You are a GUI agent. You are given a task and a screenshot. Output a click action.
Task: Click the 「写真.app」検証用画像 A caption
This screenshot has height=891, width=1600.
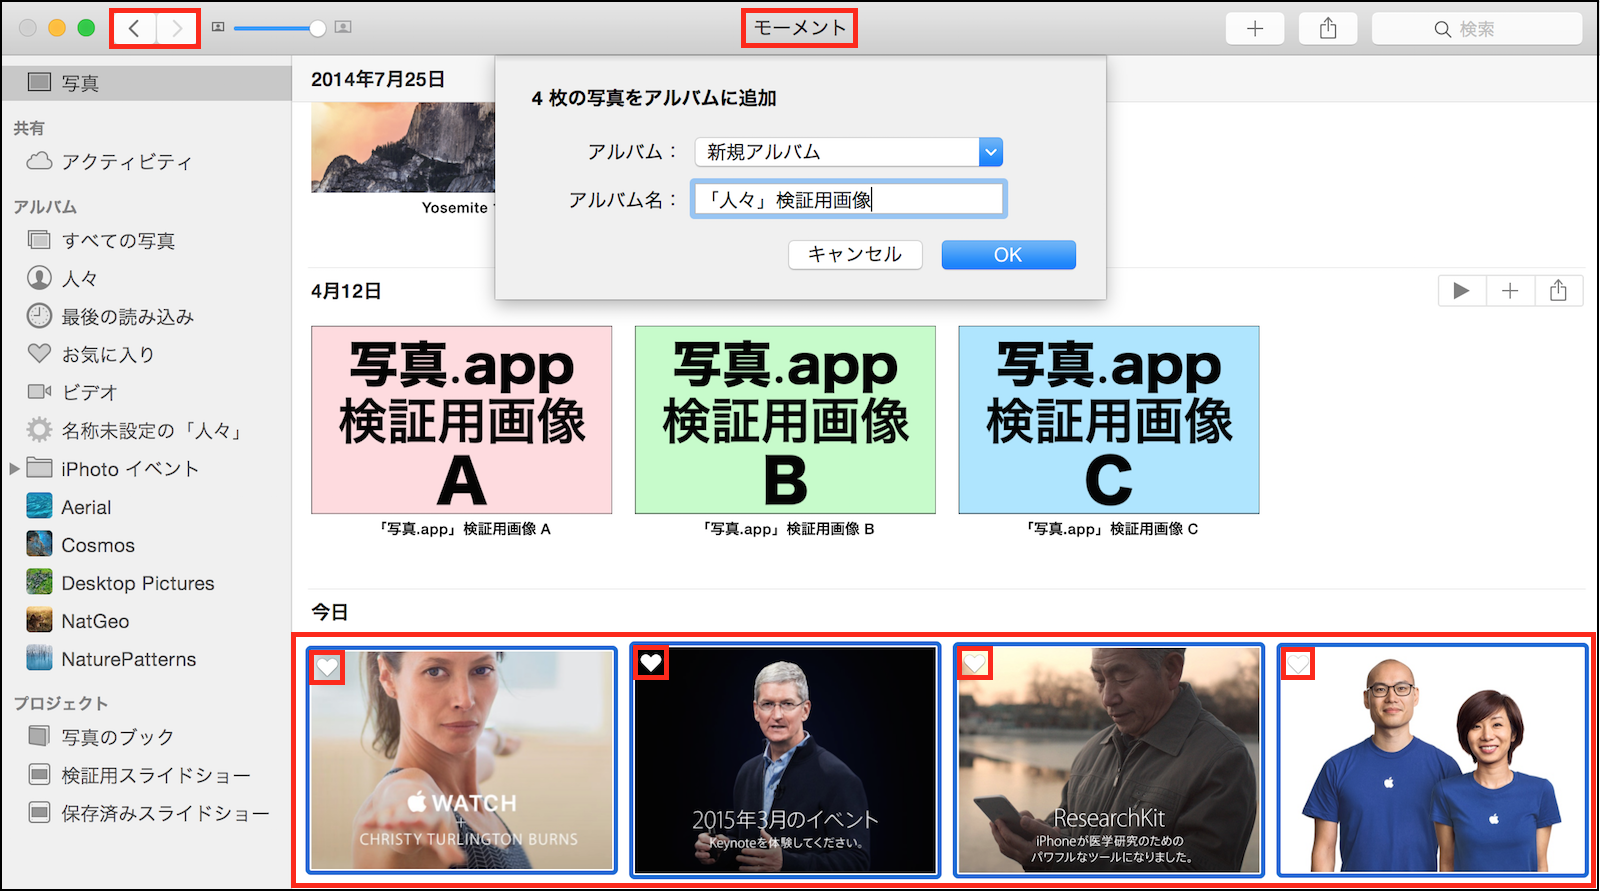pos(465,529)
